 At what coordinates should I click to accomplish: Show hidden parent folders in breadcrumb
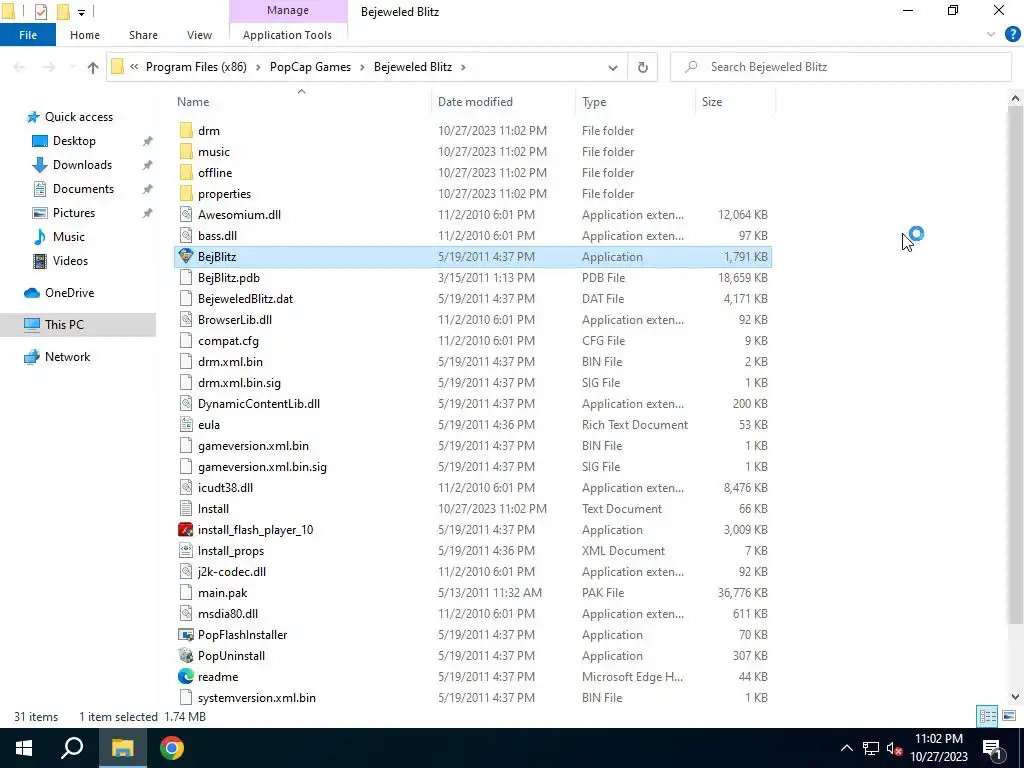tap(134, 67)
